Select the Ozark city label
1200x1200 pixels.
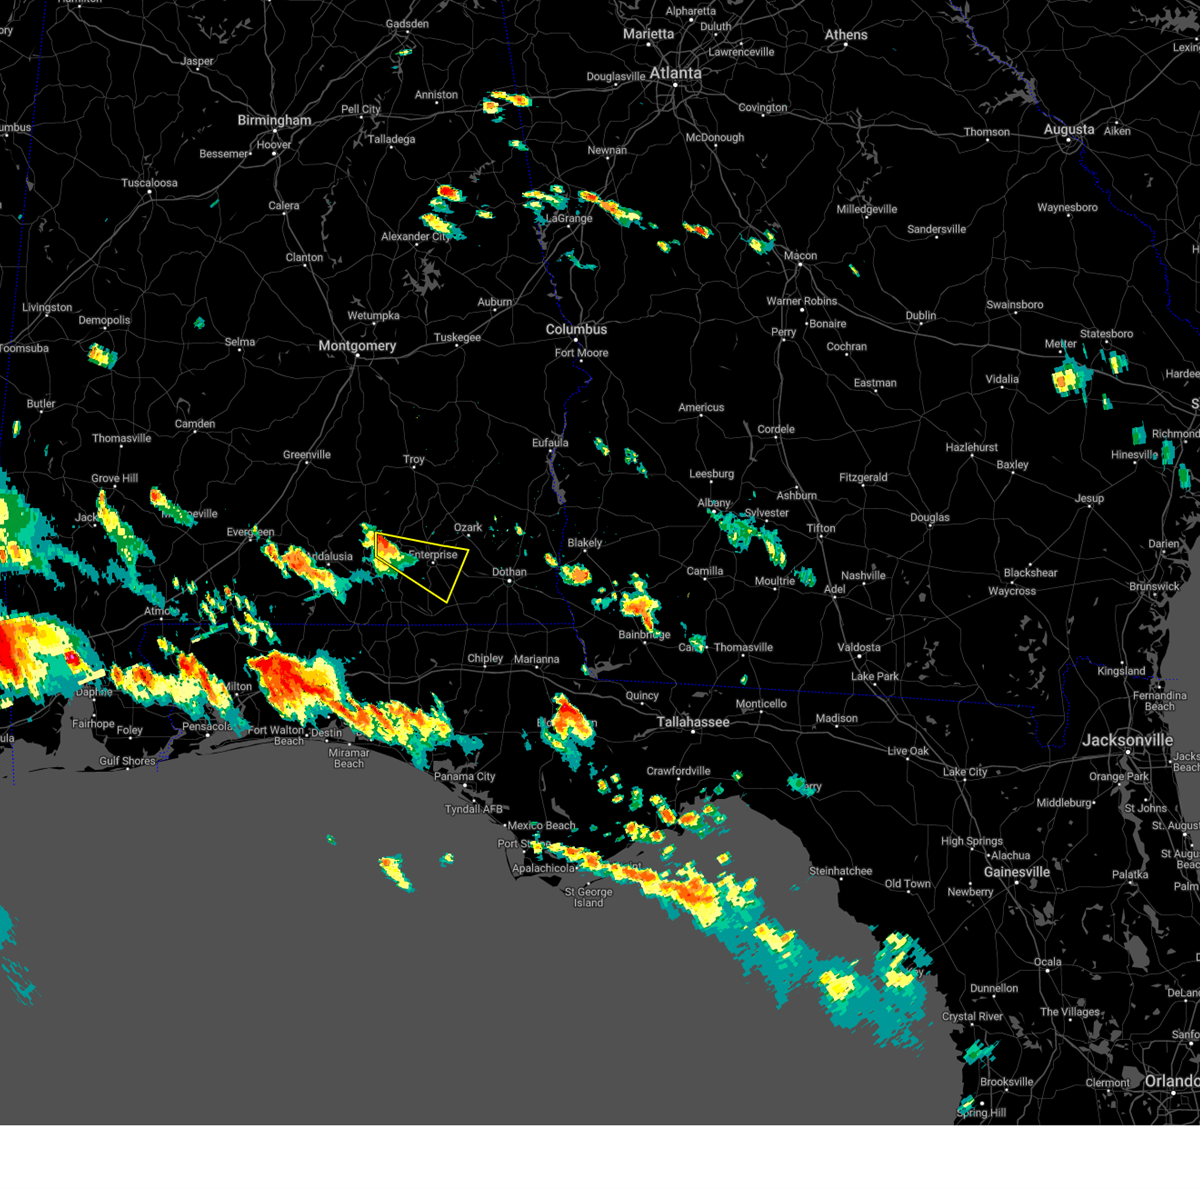click(x=468, y=527)
